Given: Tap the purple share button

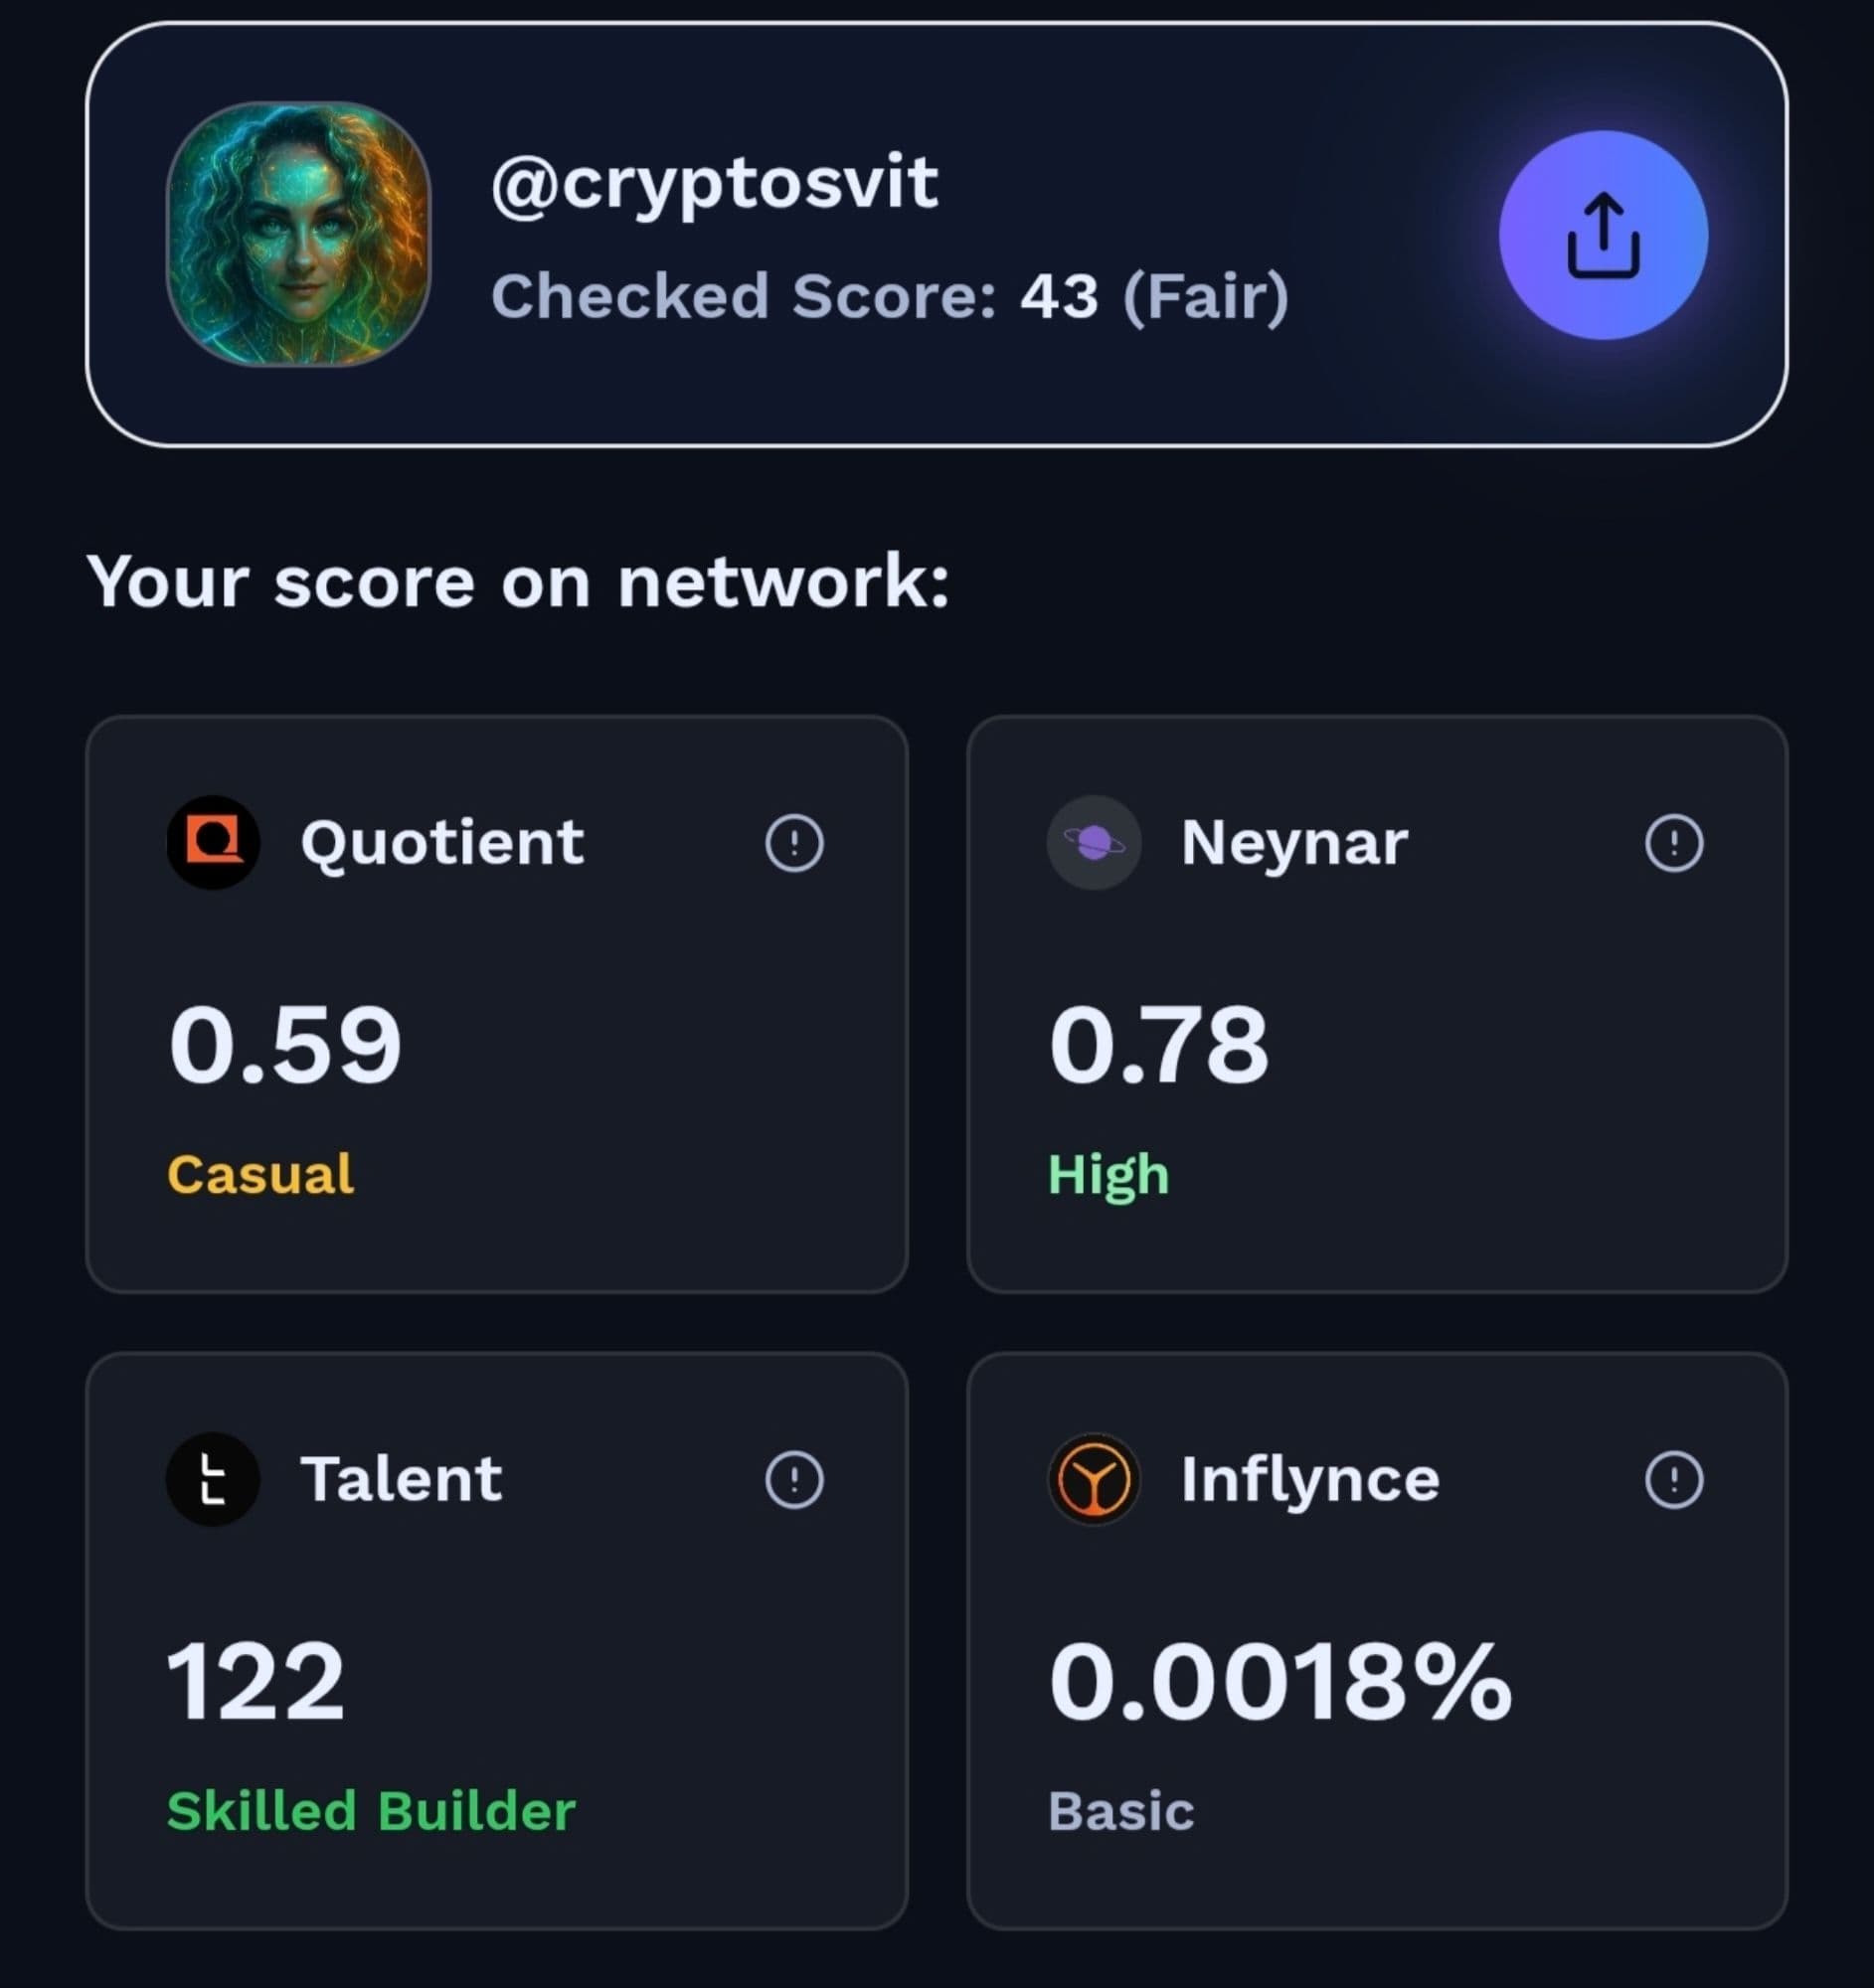Looking at the screenshot, I should pyautogui.click(x=1603, y=235).
